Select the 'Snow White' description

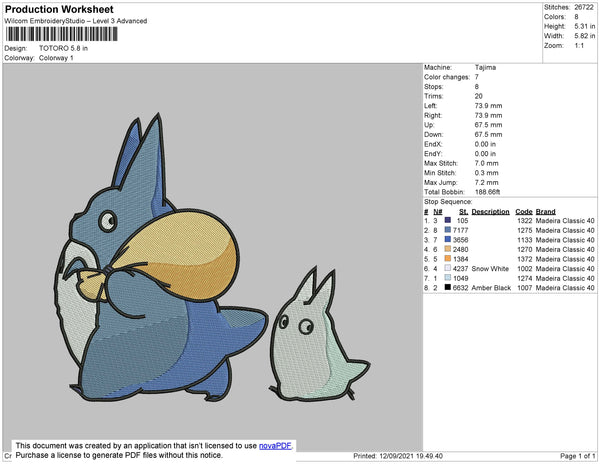[x=490, y=269]
